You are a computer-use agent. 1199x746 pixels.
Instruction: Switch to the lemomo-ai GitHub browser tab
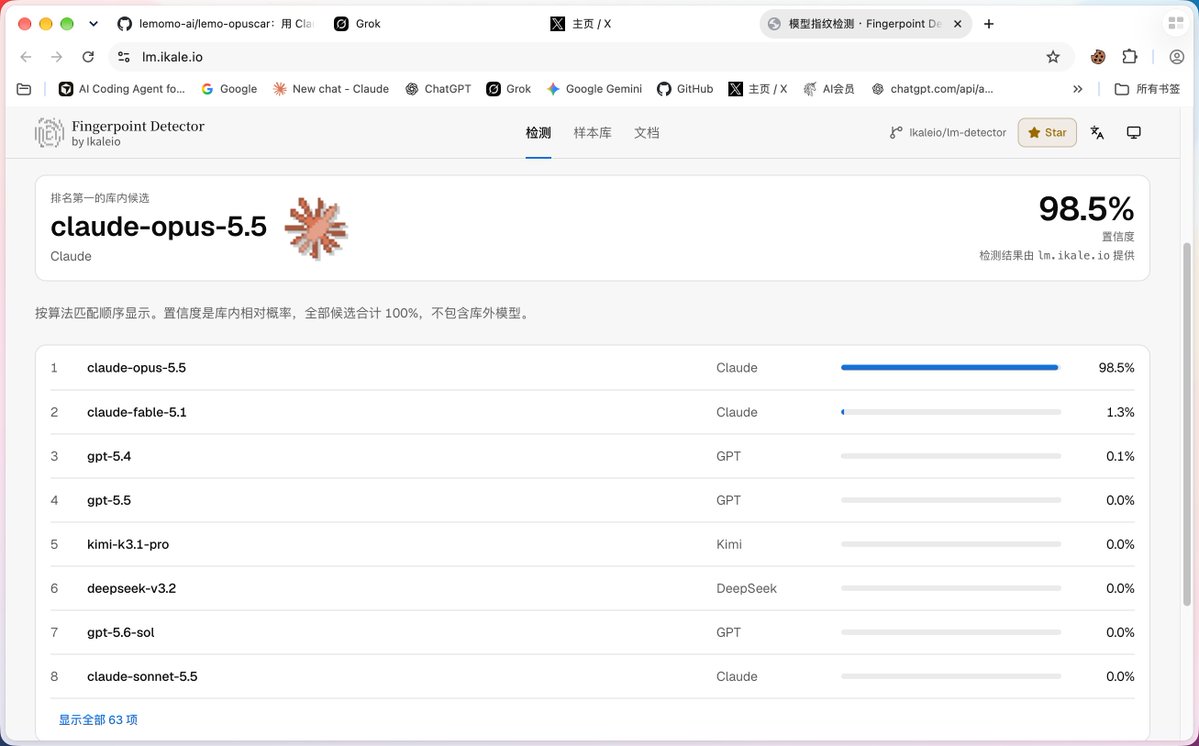tap(216, 24)
